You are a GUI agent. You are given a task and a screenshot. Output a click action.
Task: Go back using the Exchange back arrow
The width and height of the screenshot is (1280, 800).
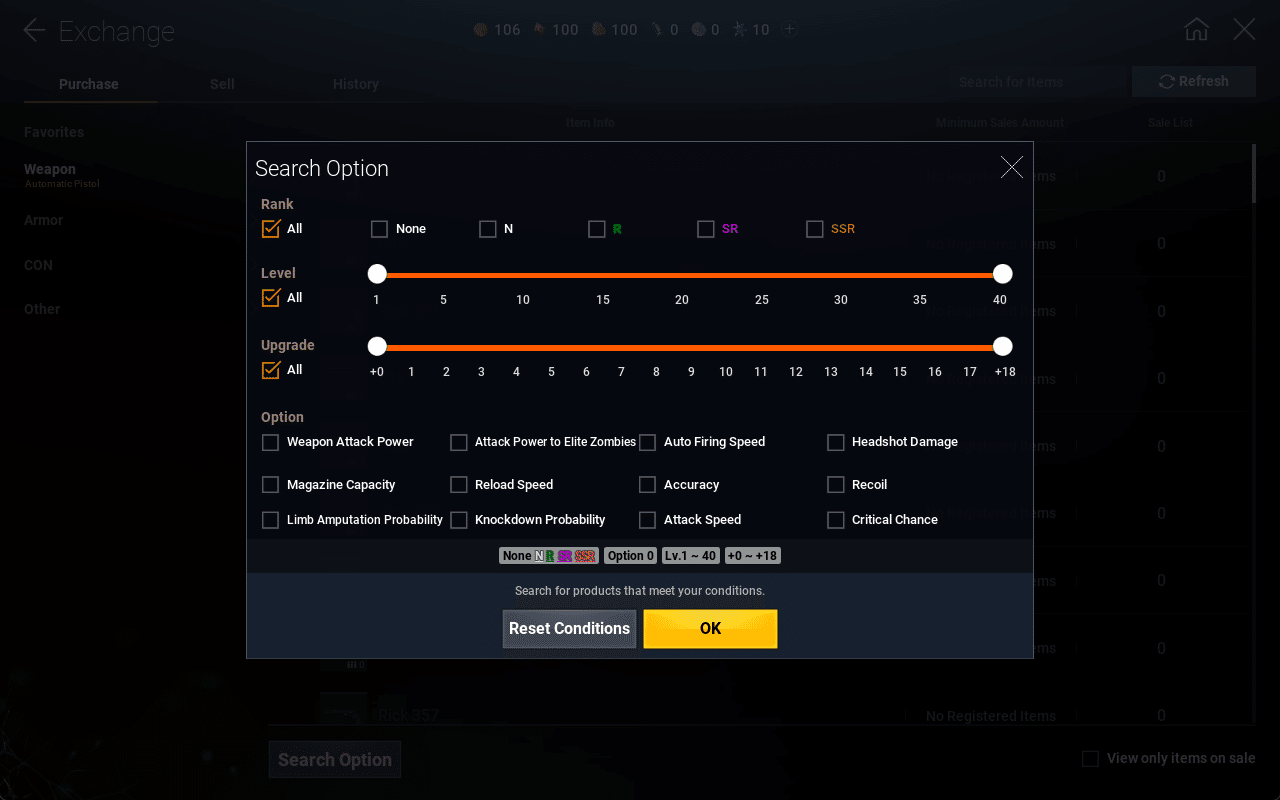click(34, 31)
